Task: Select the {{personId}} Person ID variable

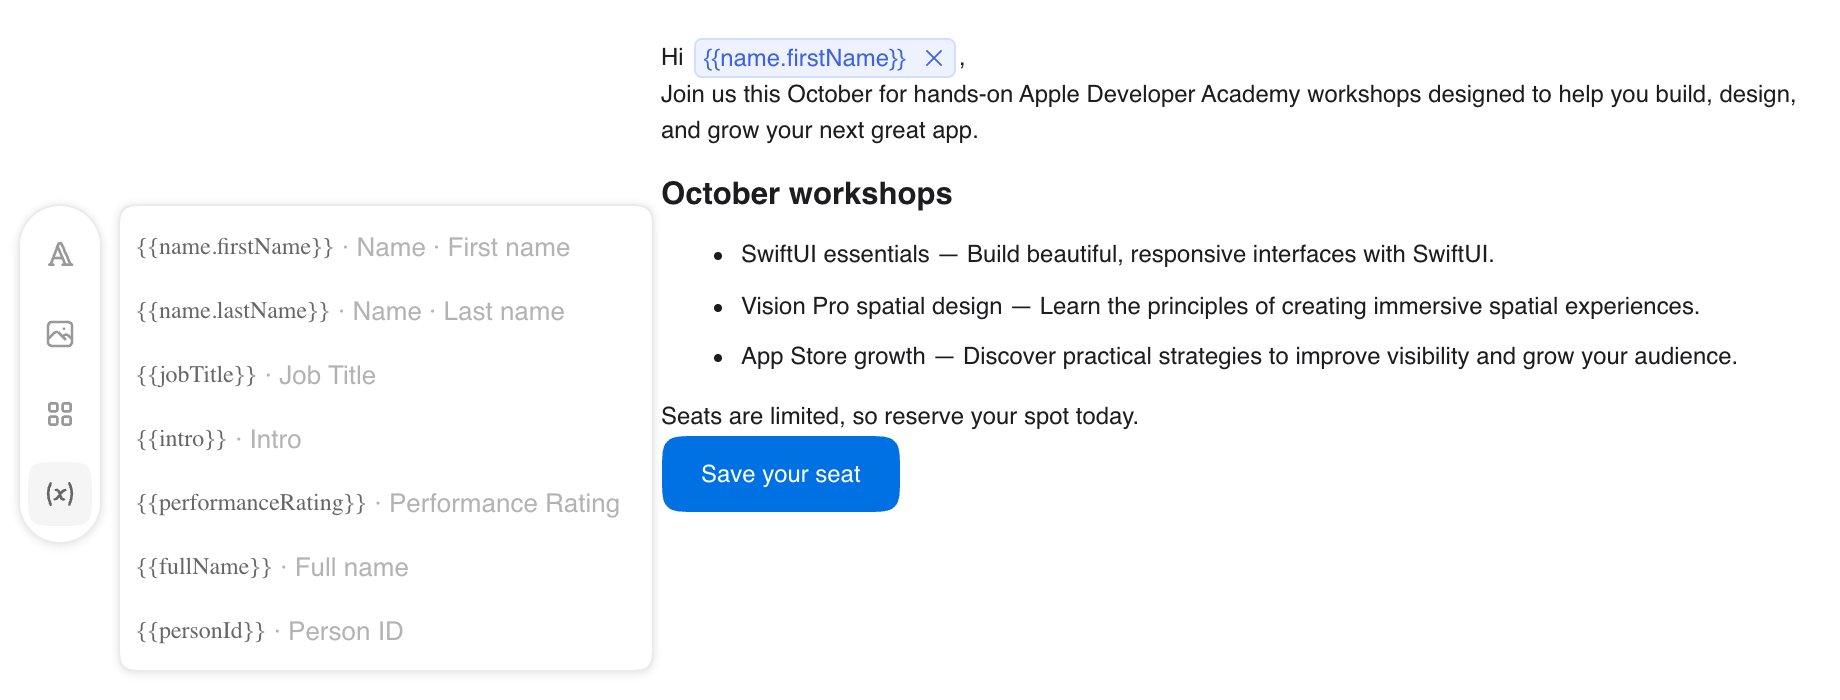Action: click(x=386, y=631)
